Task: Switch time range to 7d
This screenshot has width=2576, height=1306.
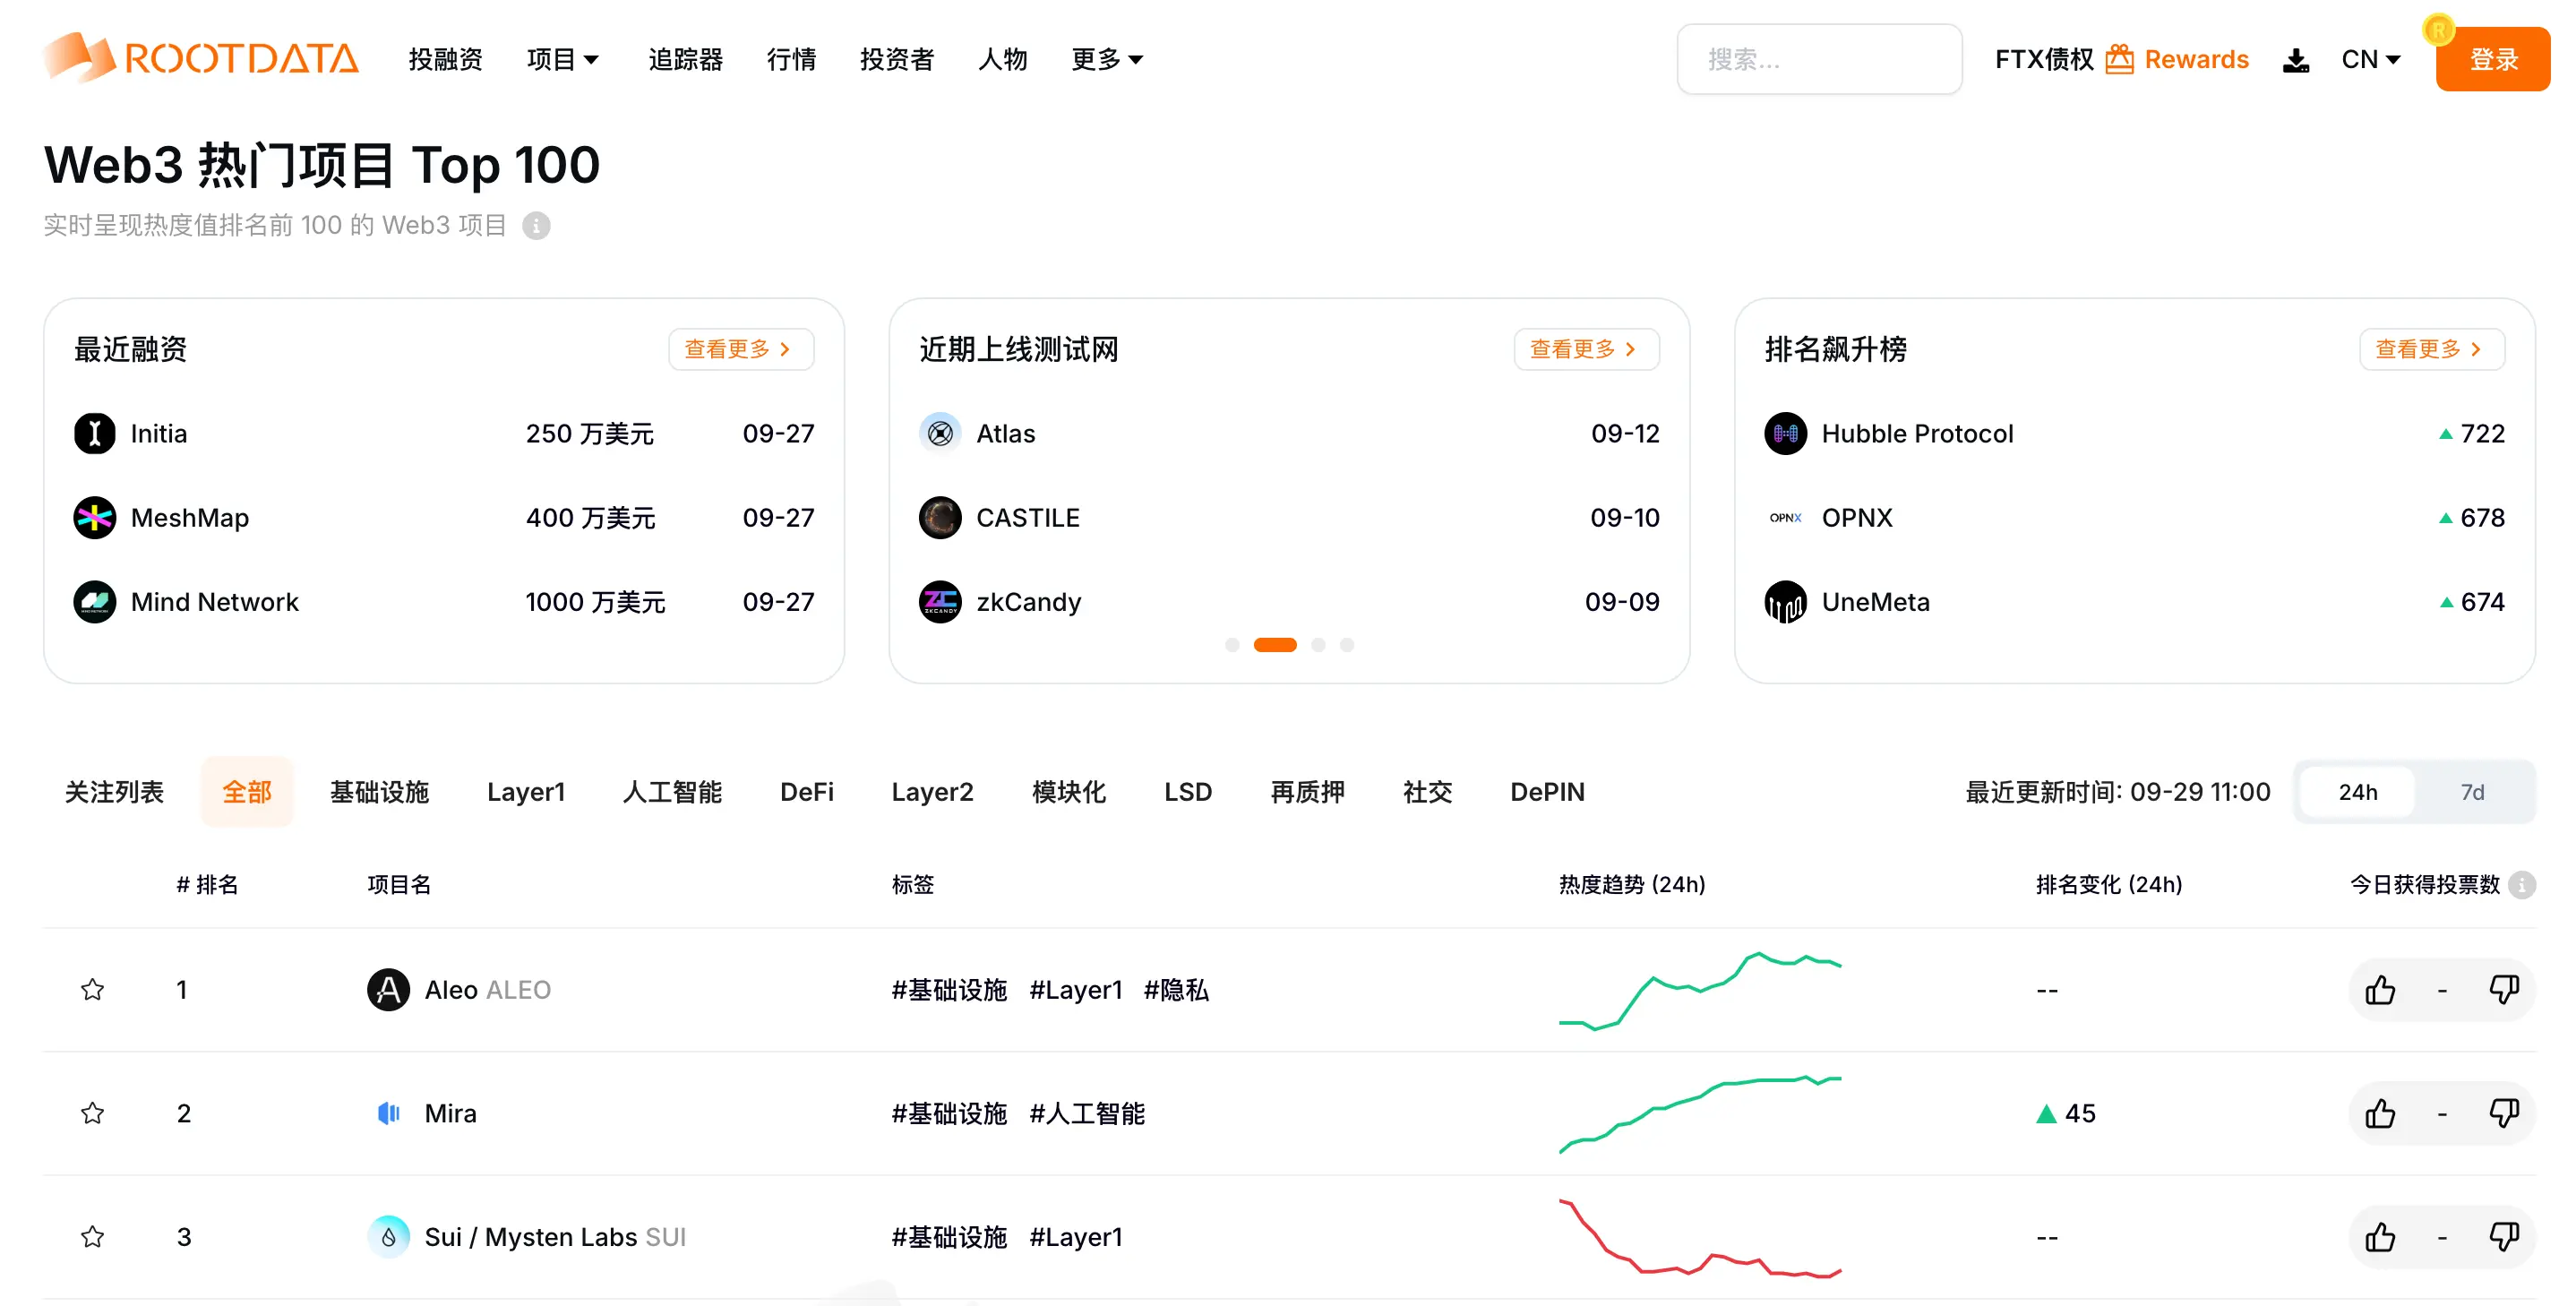Action: pos(2472,792)
